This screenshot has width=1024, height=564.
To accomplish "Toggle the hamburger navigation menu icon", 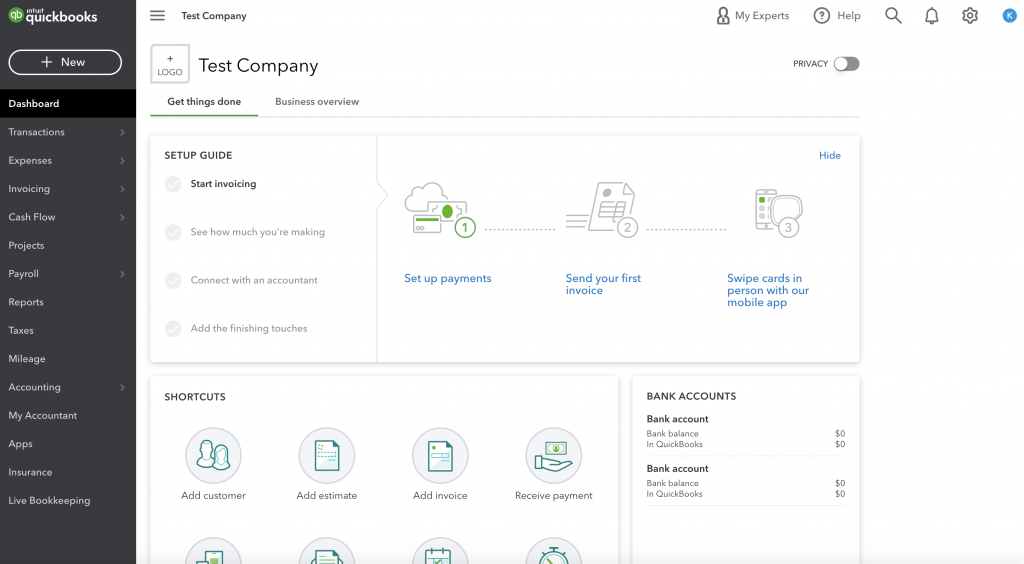I will pos(157,16).
